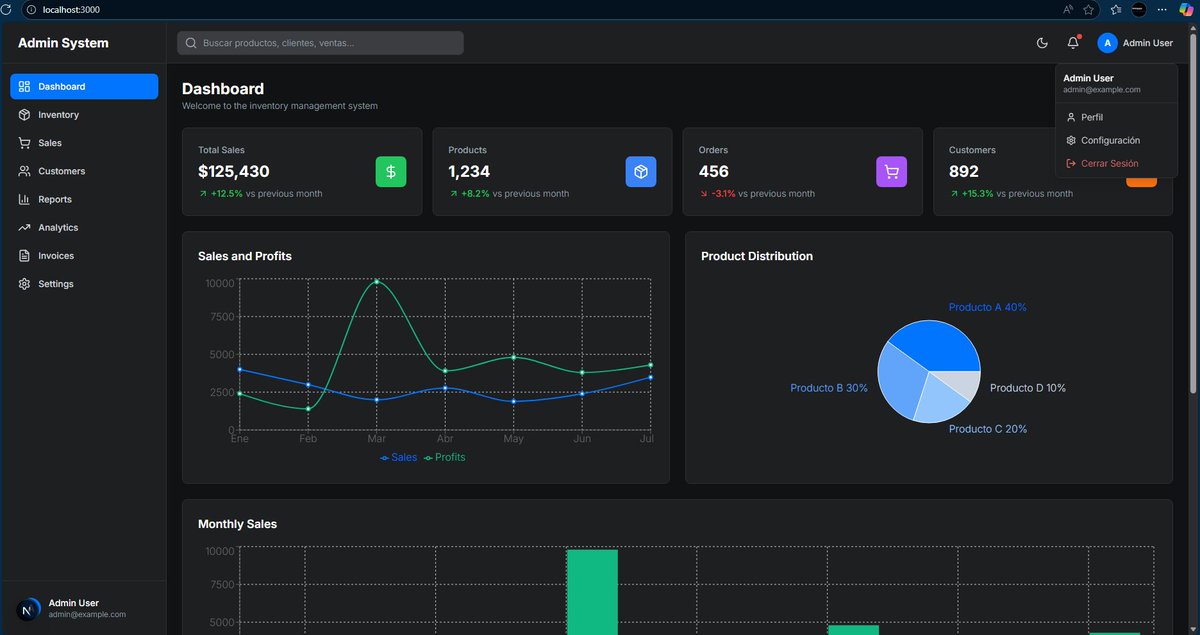Toggle dark mode with the moon icon
This screenshot has height=635, width=1200.
click(x=1041, y=42)
